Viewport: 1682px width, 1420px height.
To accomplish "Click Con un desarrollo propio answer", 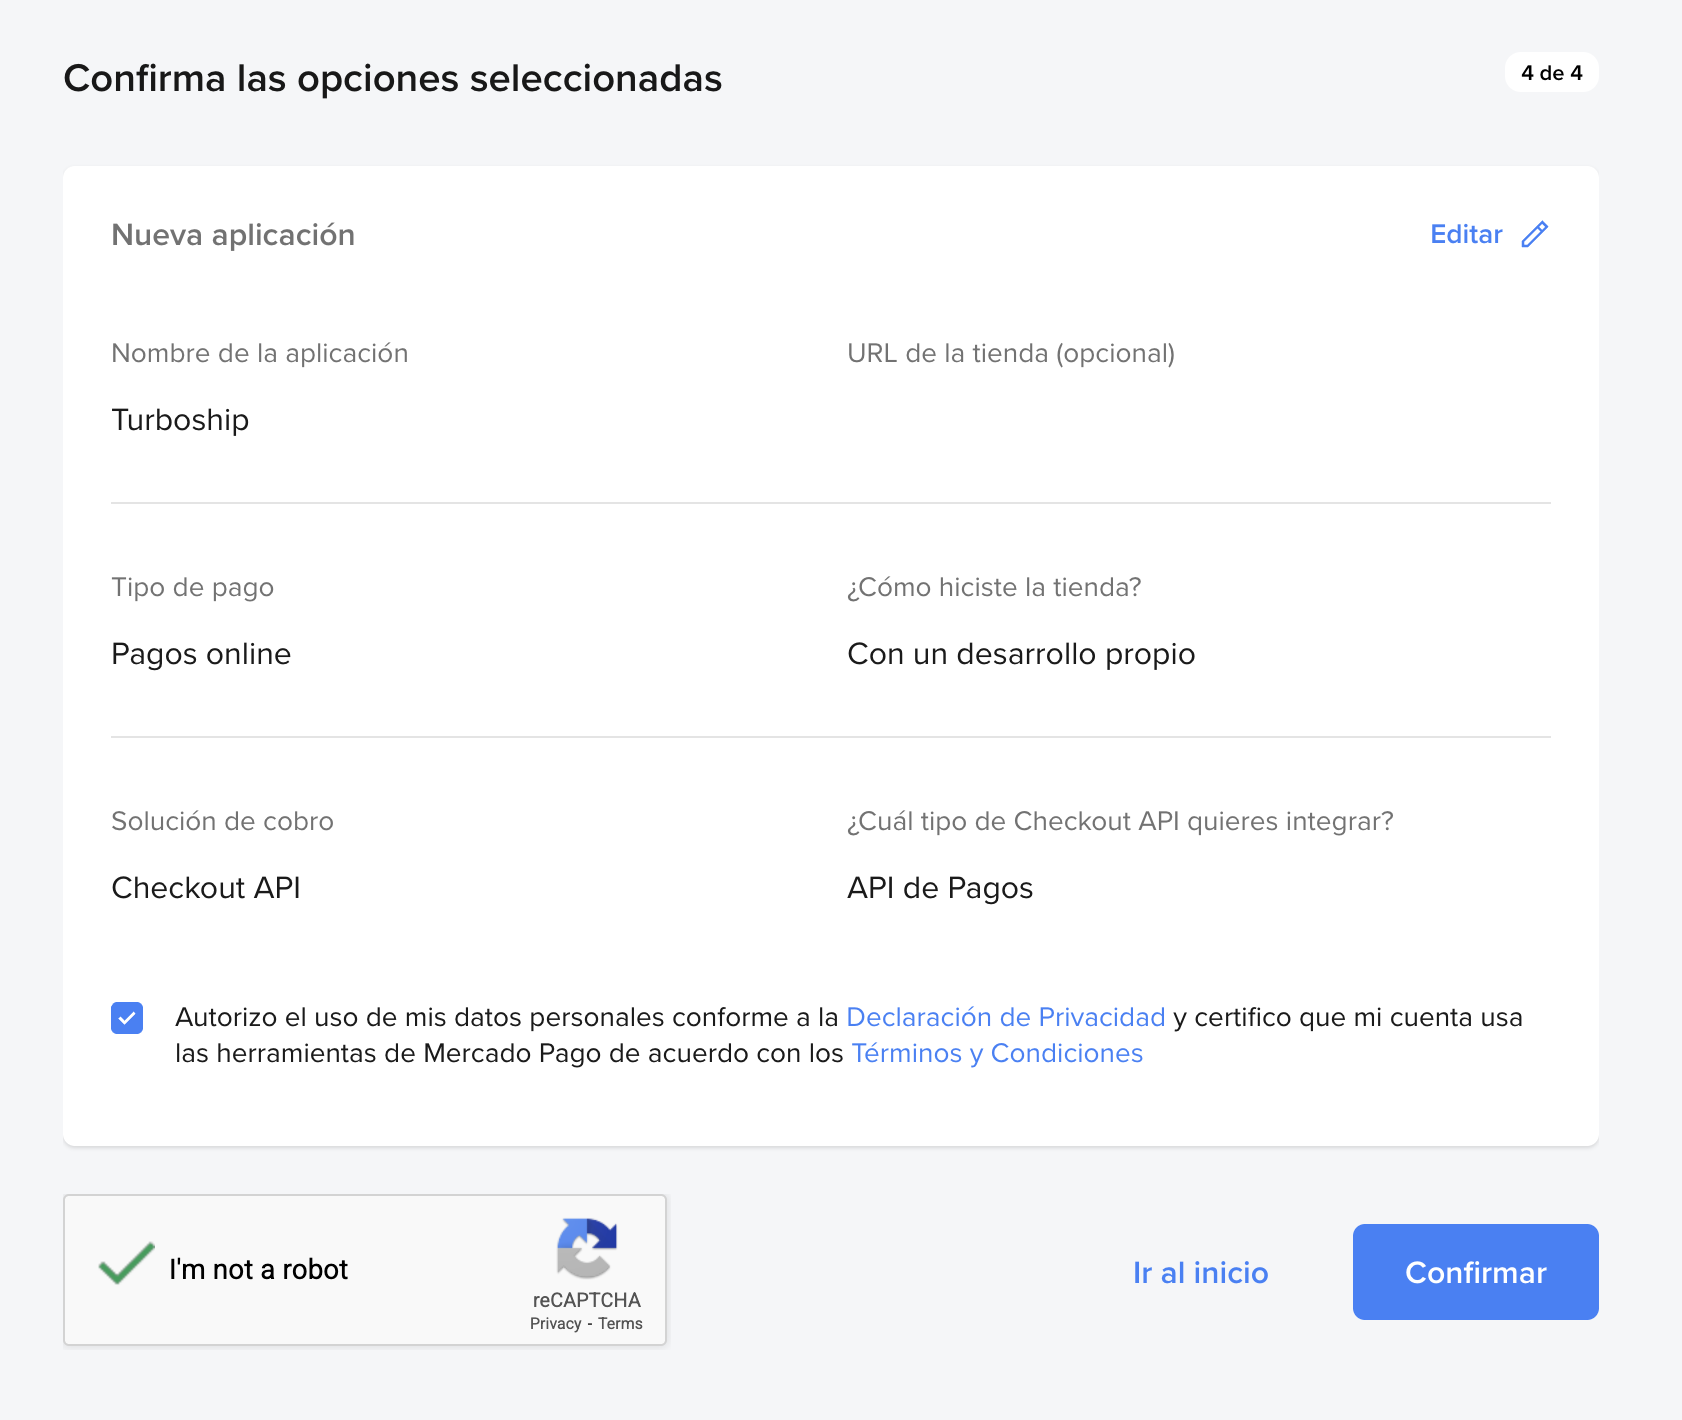I will point(1020,654).
